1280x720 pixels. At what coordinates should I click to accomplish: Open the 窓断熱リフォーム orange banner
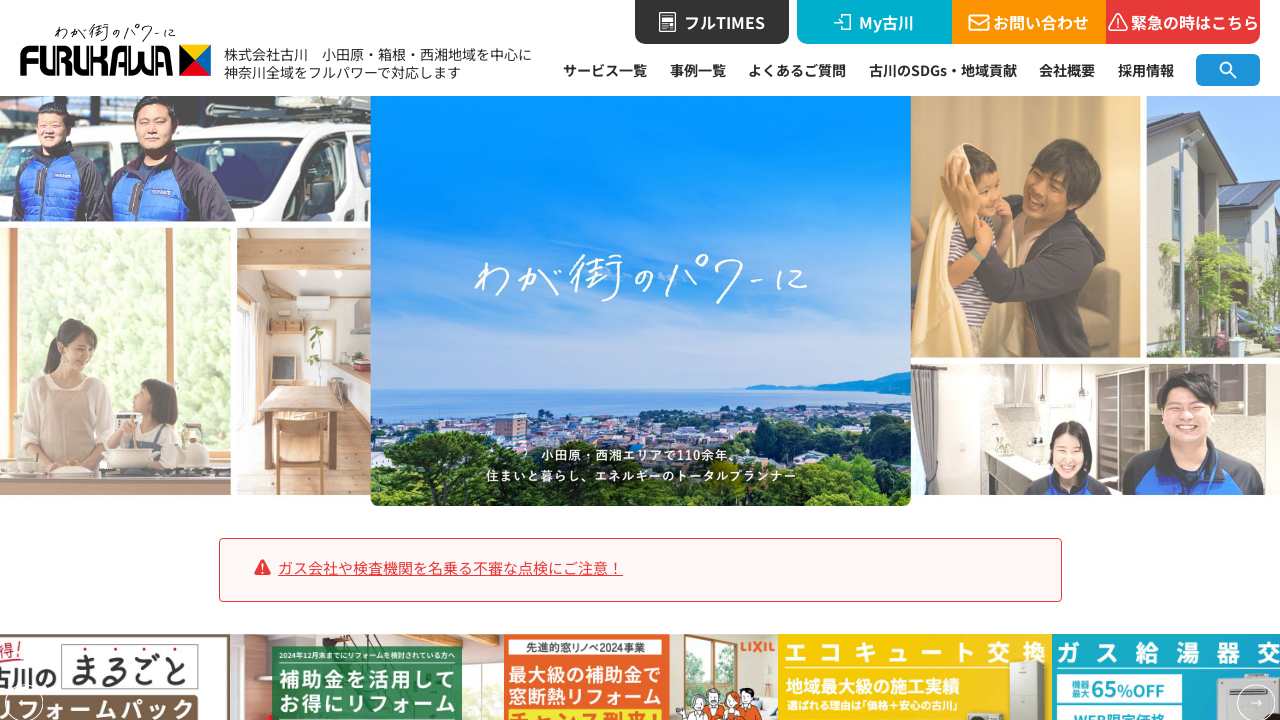(586, 680)
